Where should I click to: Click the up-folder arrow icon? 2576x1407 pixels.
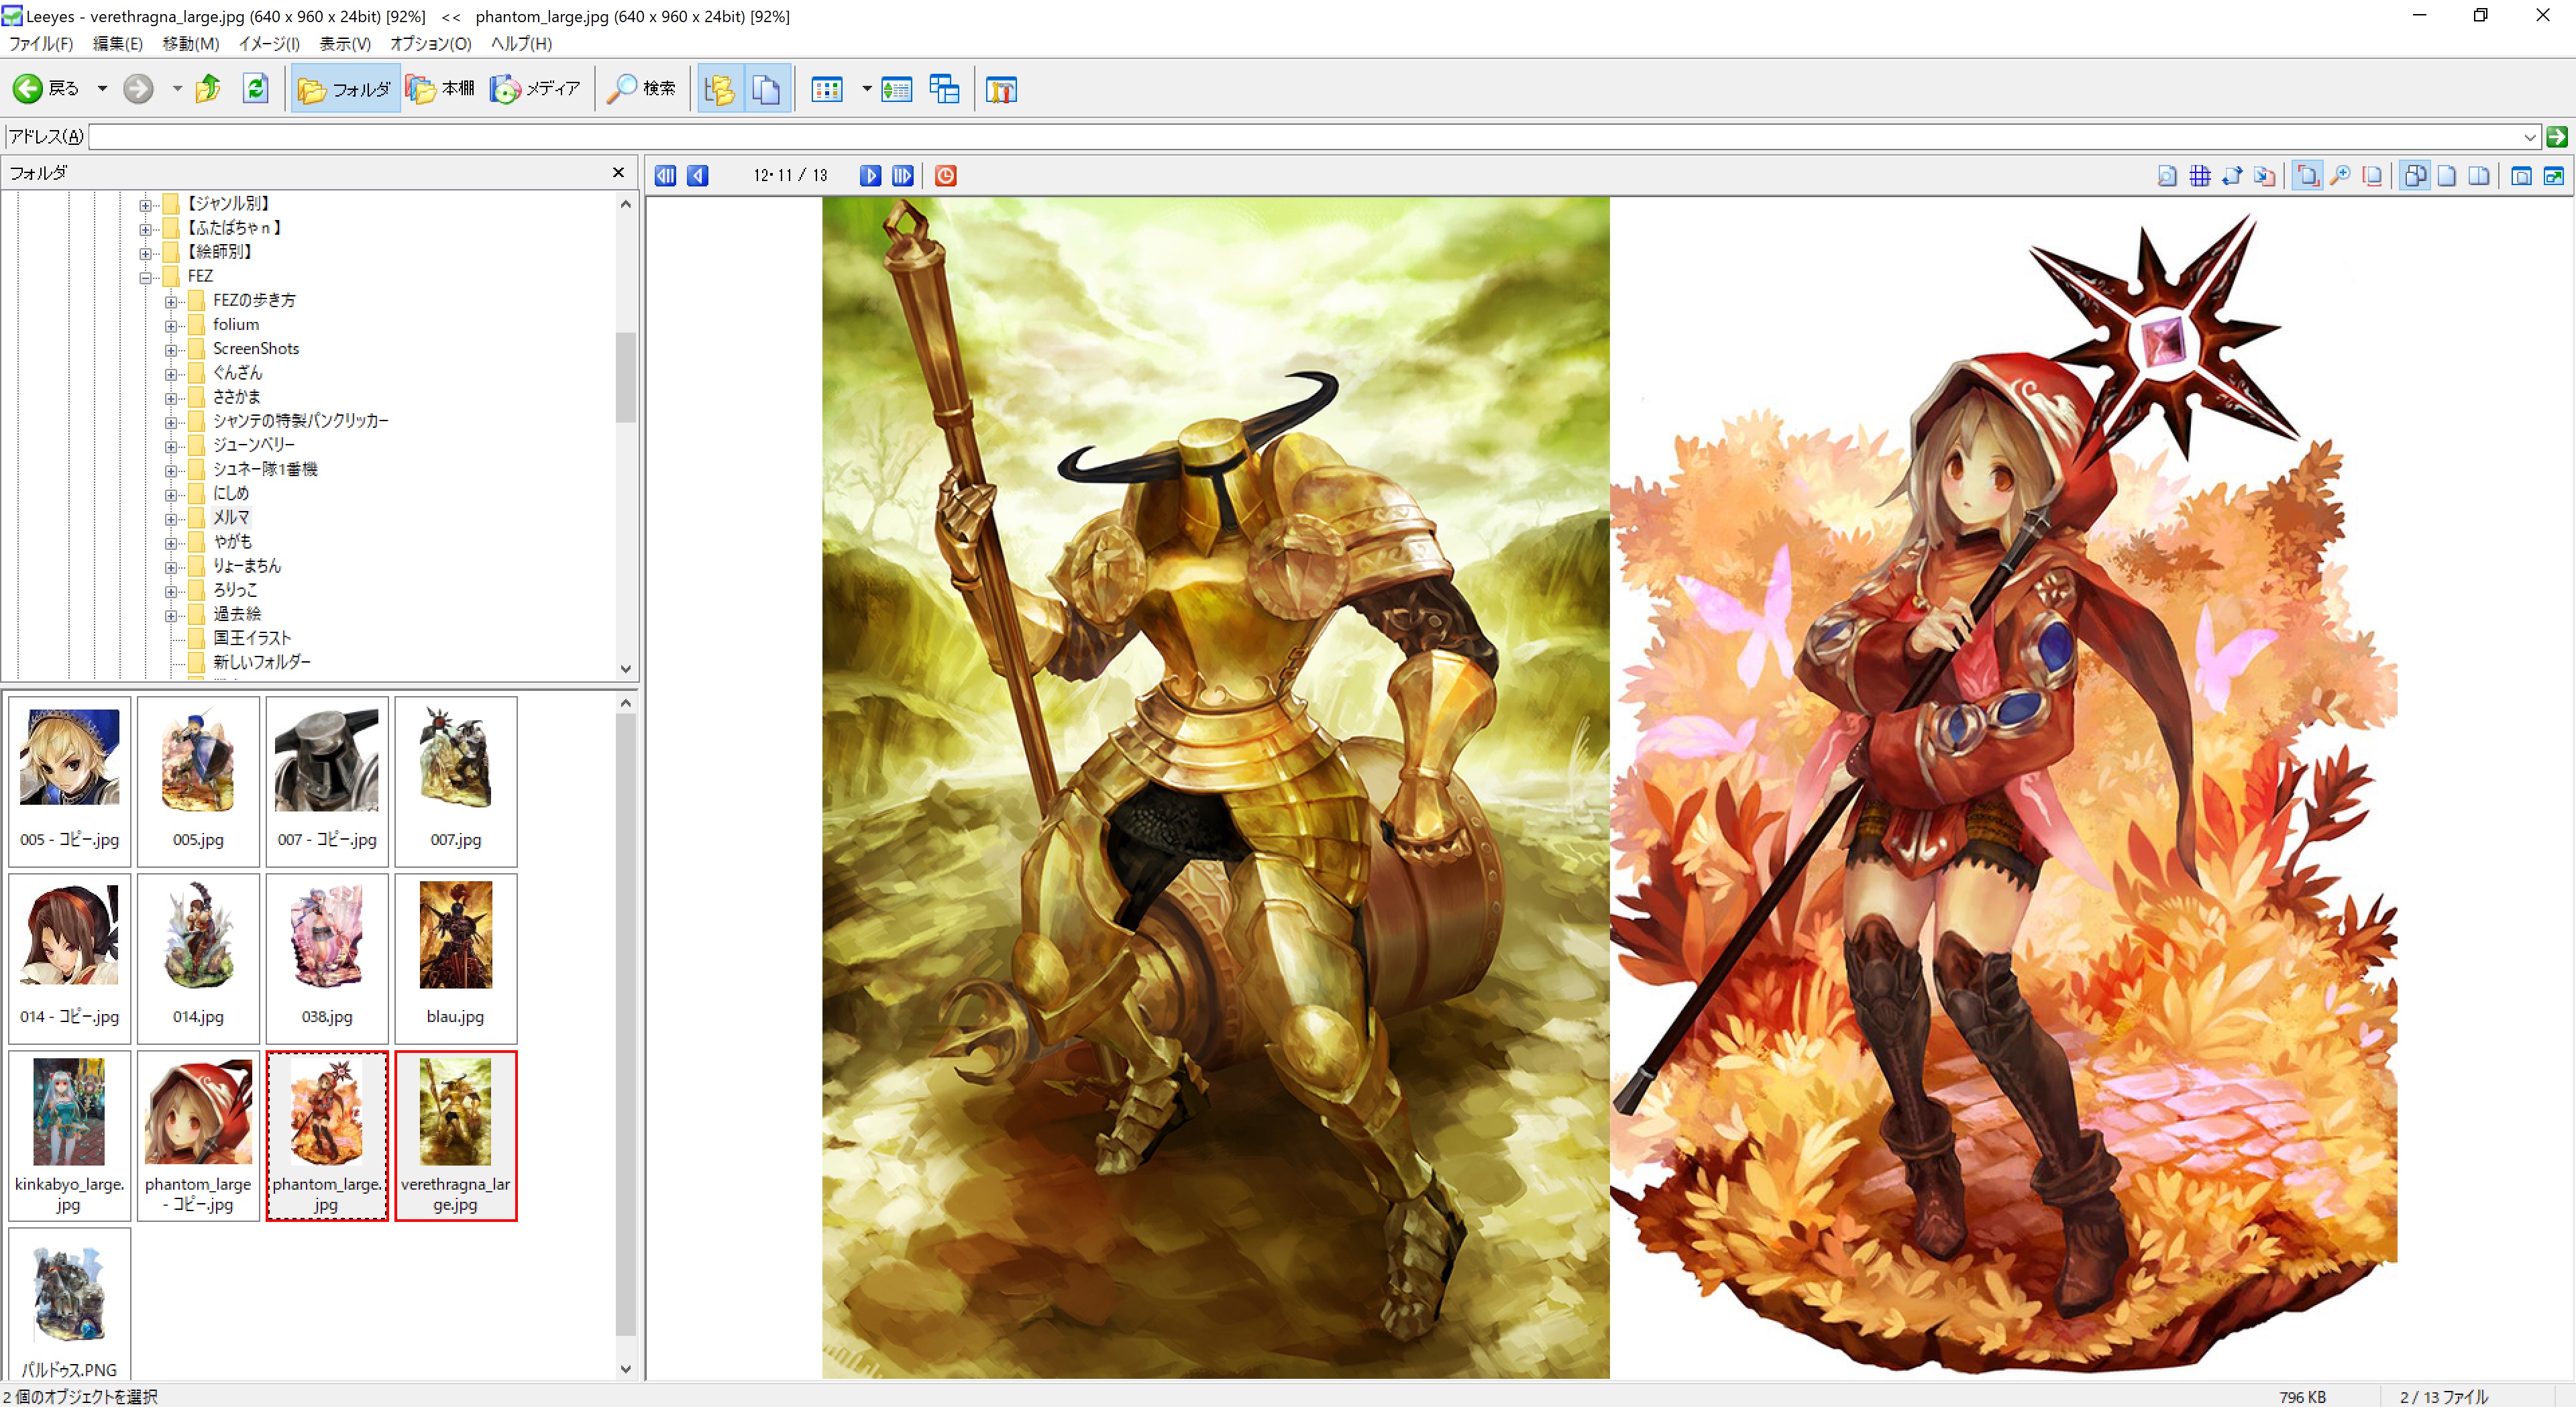pos(208,89)
